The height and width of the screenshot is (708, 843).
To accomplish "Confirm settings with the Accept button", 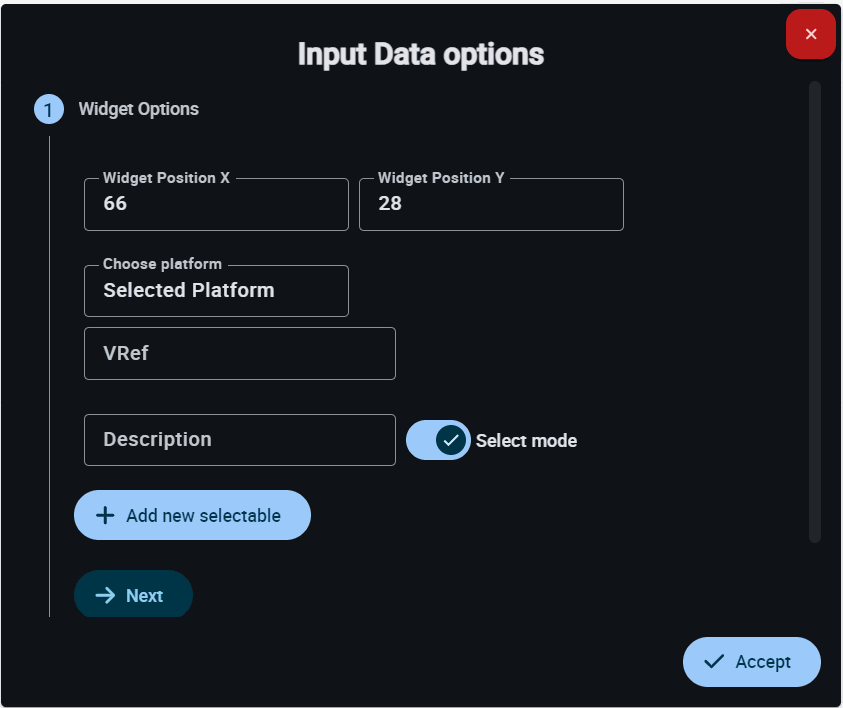I will 751,662.
